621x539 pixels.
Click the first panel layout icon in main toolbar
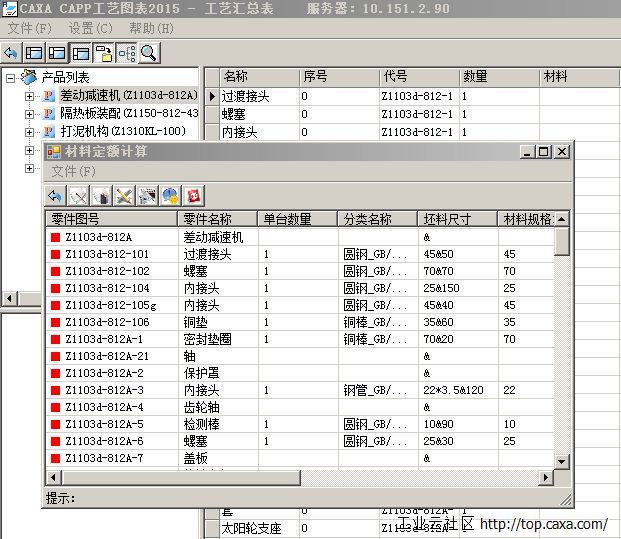[34, 52]
